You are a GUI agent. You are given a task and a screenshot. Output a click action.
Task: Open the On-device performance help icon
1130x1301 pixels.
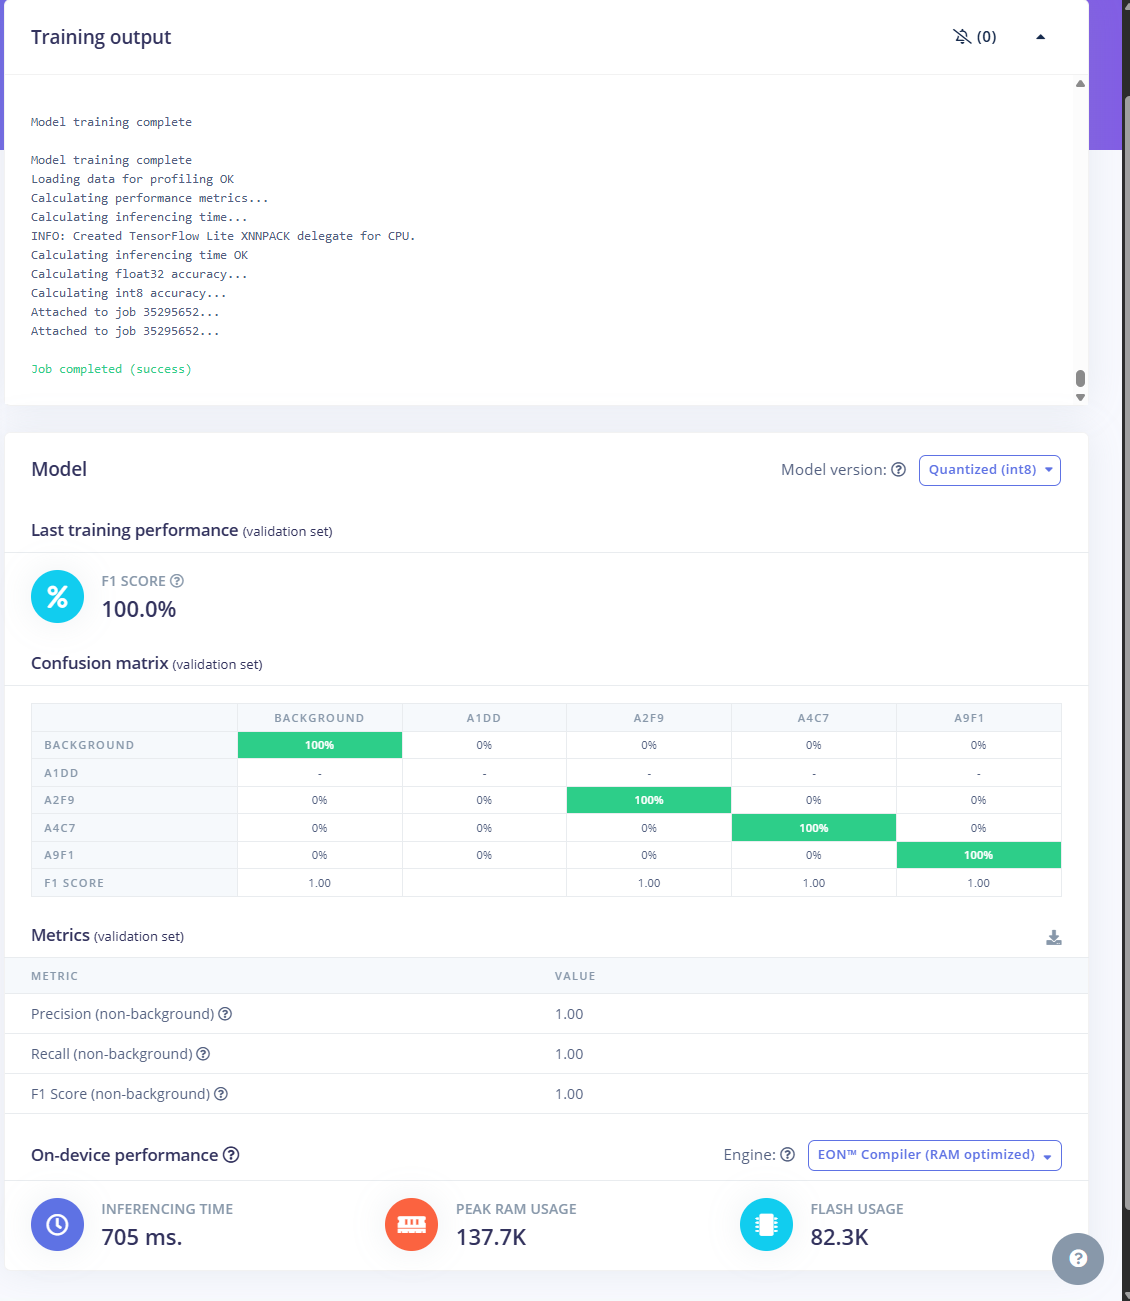click(231, 1155)
